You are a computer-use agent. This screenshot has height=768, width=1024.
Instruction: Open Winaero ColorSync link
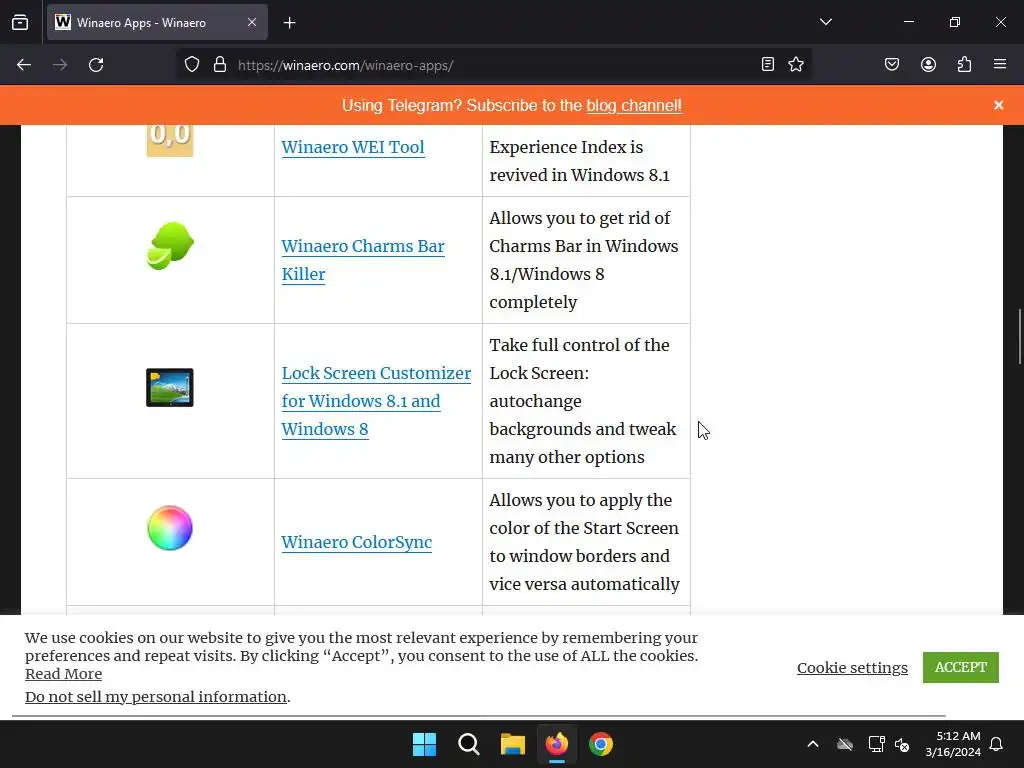pos(357,542)
